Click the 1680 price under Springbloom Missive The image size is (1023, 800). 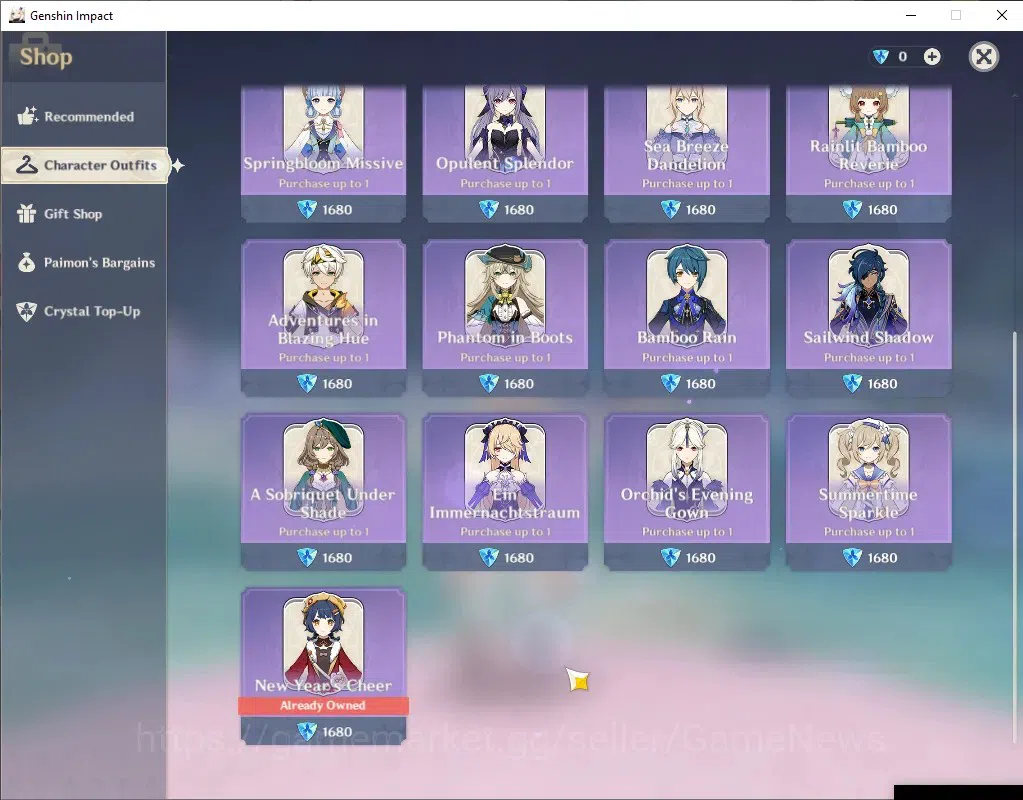tap(337, 209)
